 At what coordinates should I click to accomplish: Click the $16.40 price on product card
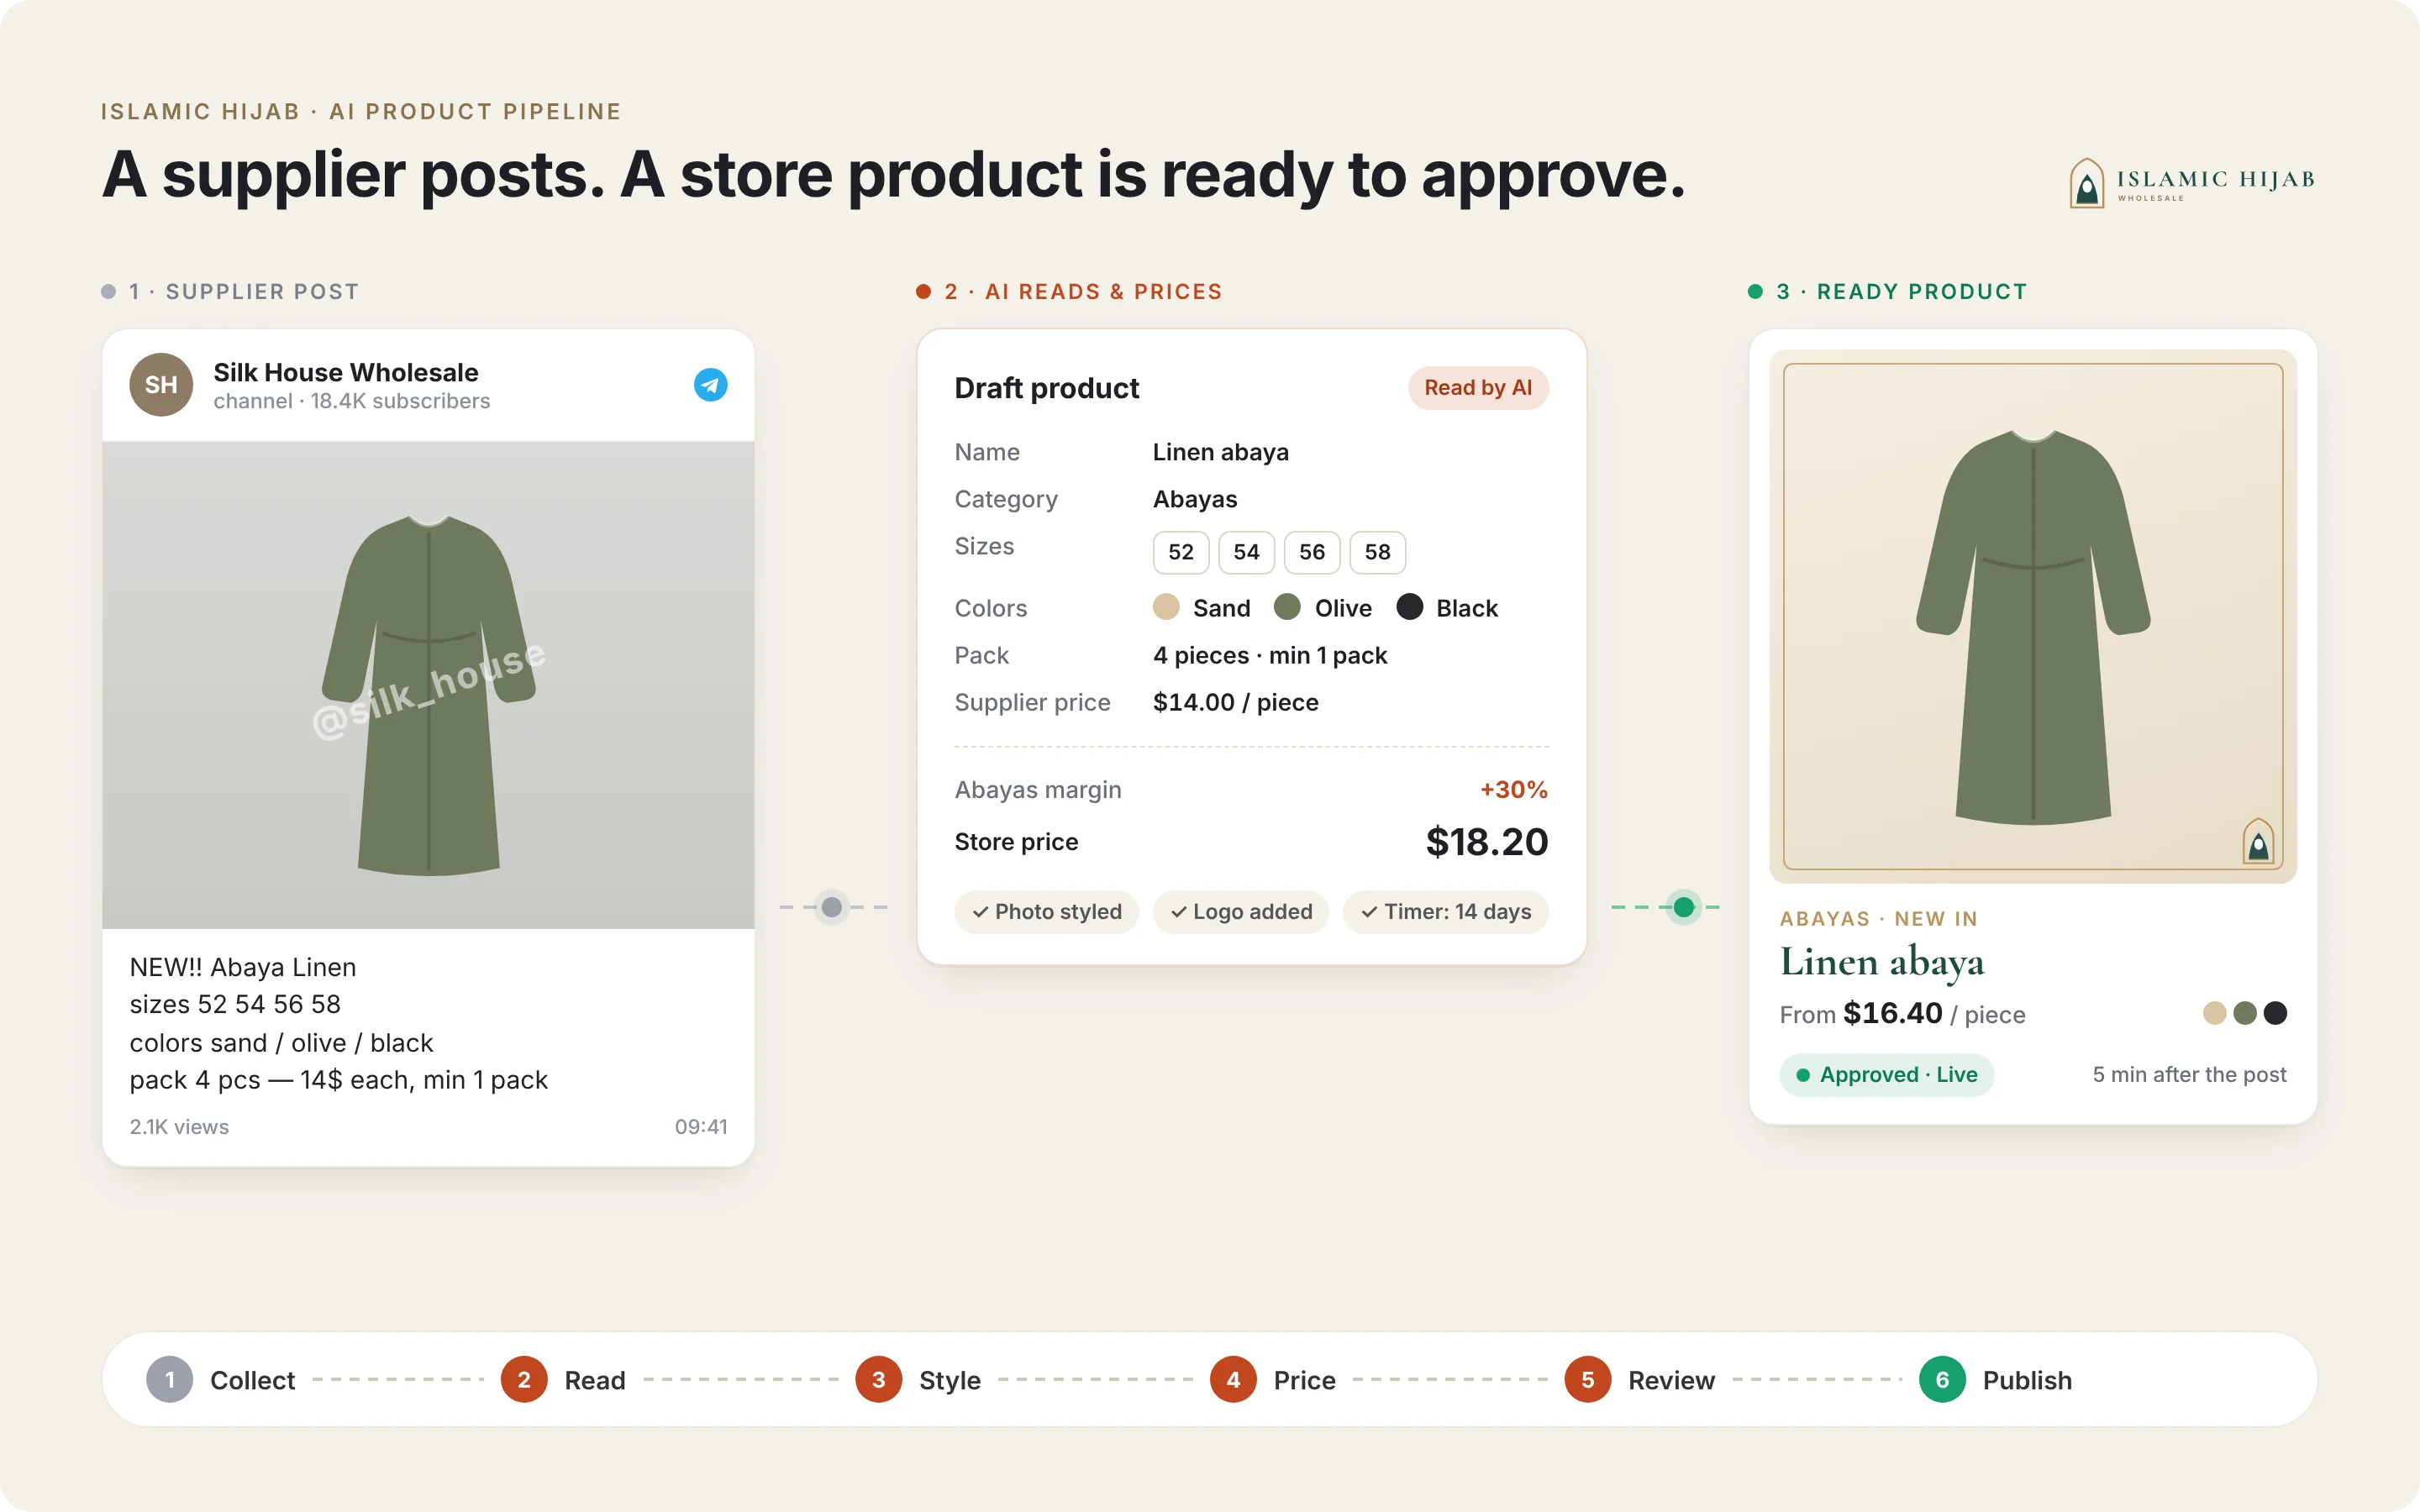pos(1892,1013)
